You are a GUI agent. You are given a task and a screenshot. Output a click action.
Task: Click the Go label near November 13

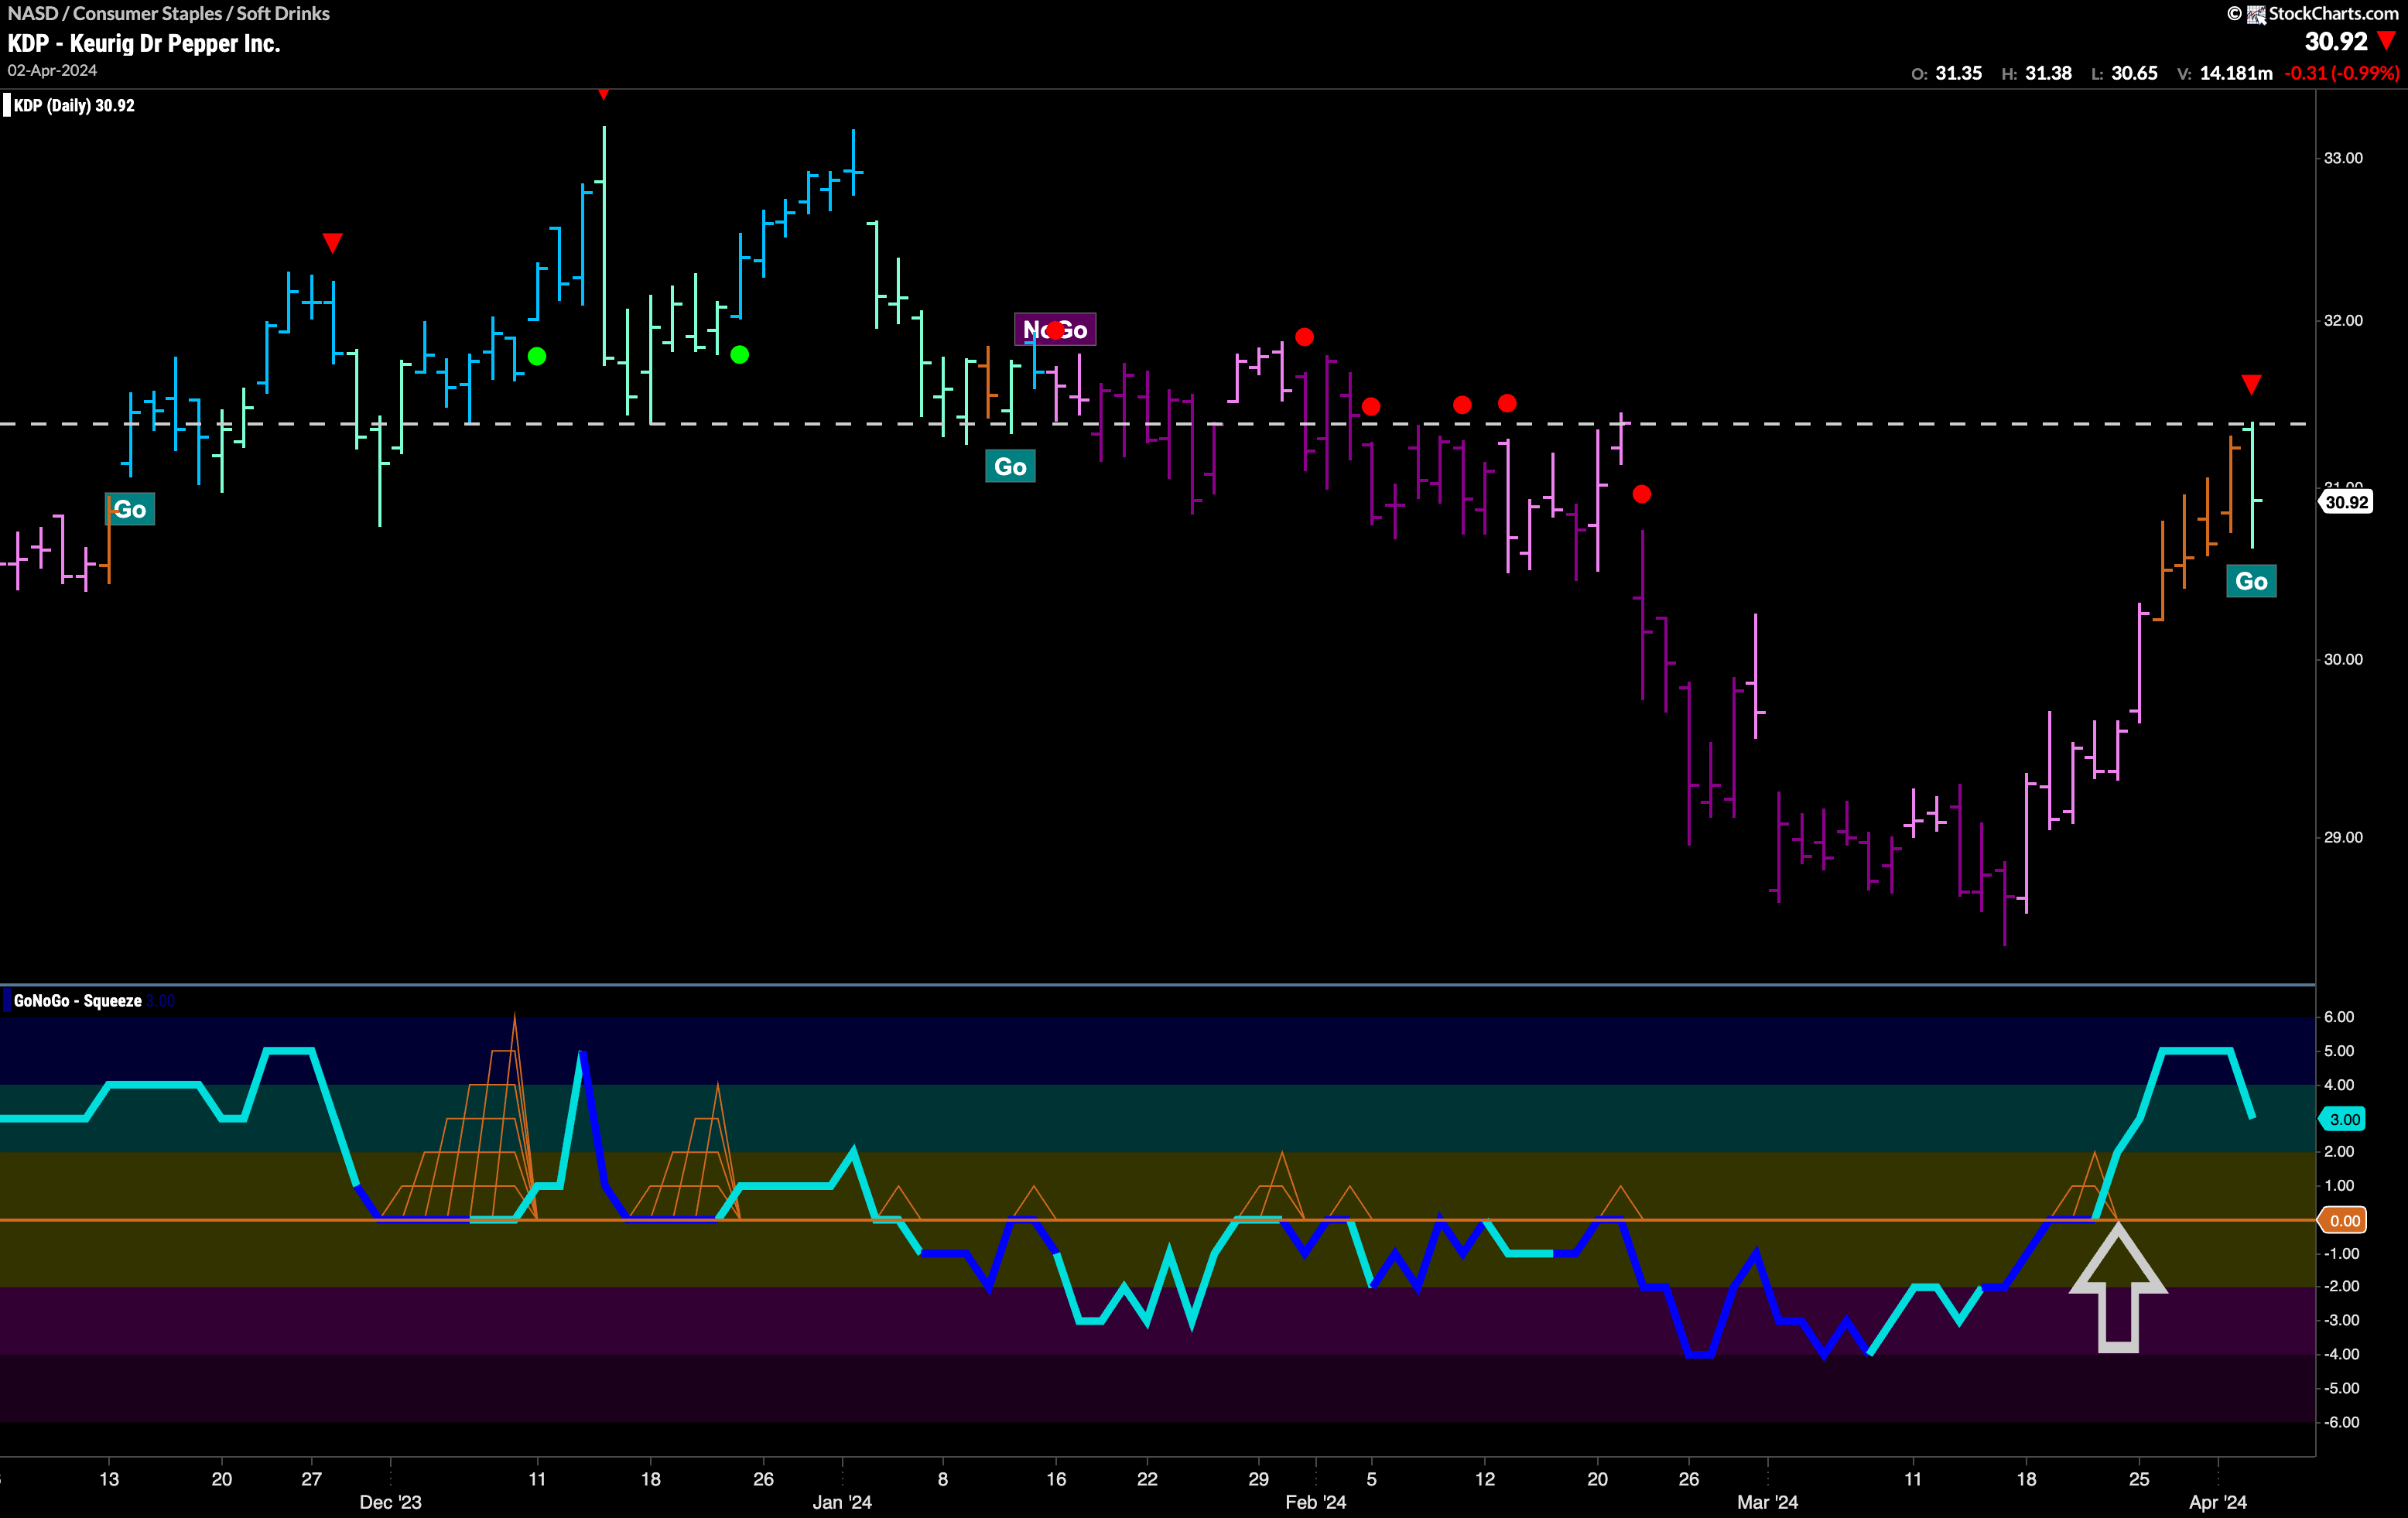pos(130,510)
